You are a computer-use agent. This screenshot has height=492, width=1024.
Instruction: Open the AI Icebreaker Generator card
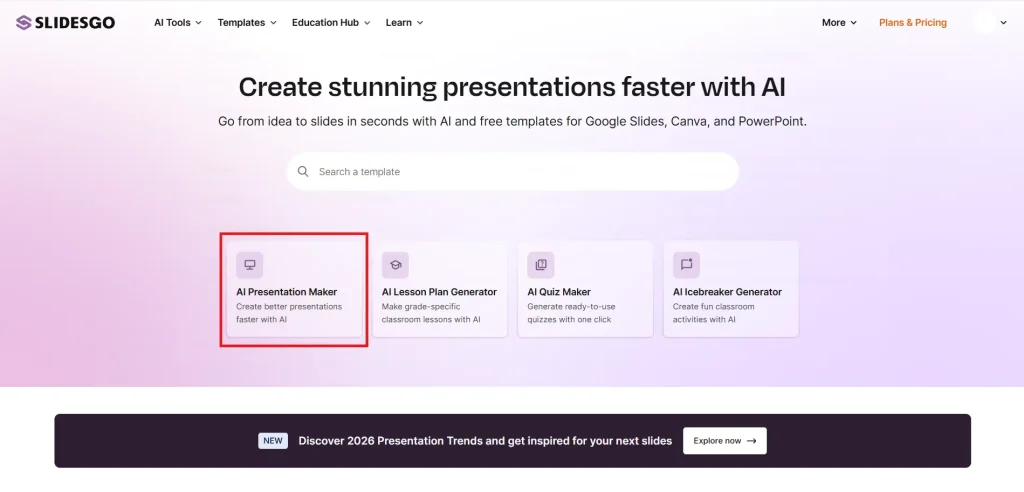[x=731, y=289]
